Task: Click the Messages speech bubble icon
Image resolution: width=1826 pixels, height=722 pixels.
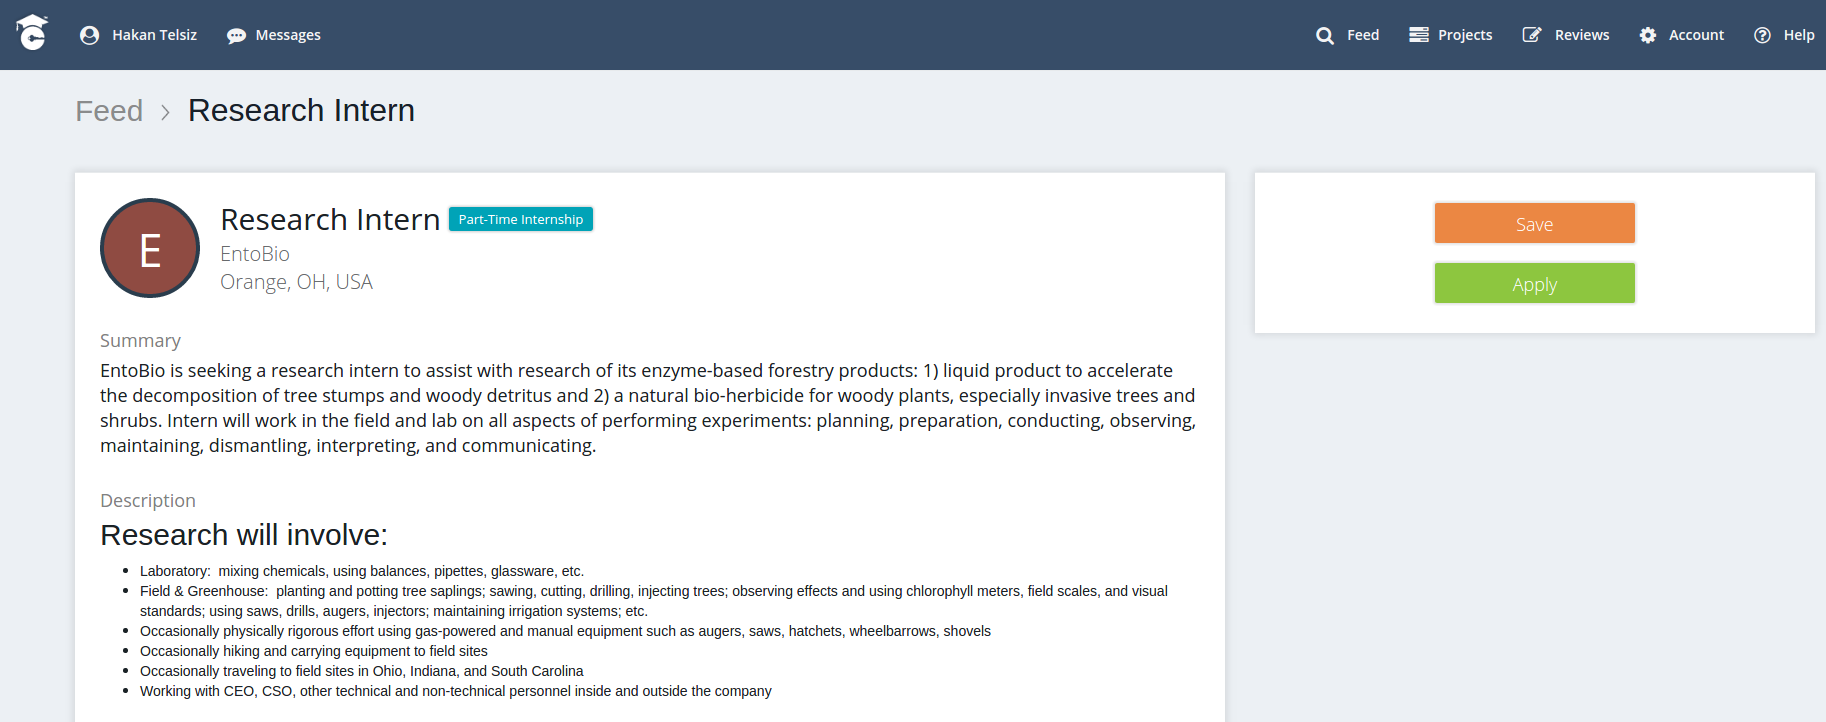Action: tap(236, 35)
